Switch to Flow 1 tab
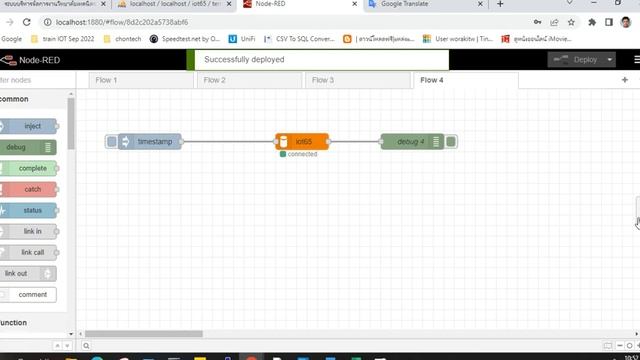The width and height of the screenshot is (640, 360). point(141,80)
